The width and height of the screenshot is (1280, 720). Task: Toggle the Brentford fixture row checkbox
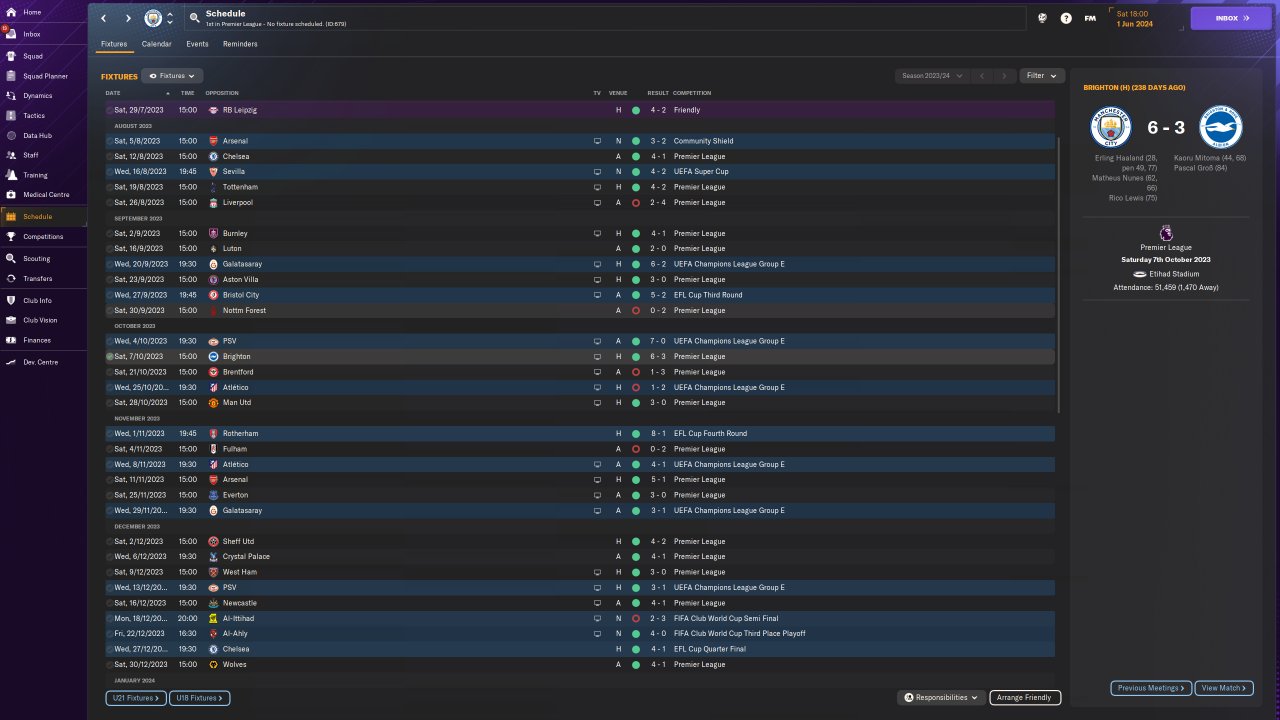point(110,372)
